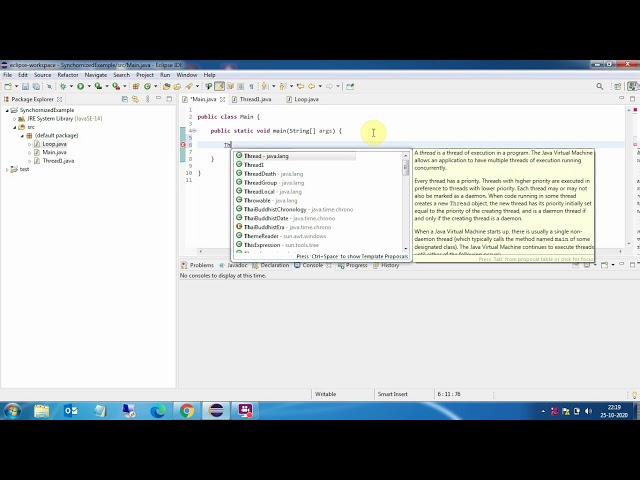Screen dimensions: 640x480
Task: Collapse the default package node
Action: coord(22,136)
